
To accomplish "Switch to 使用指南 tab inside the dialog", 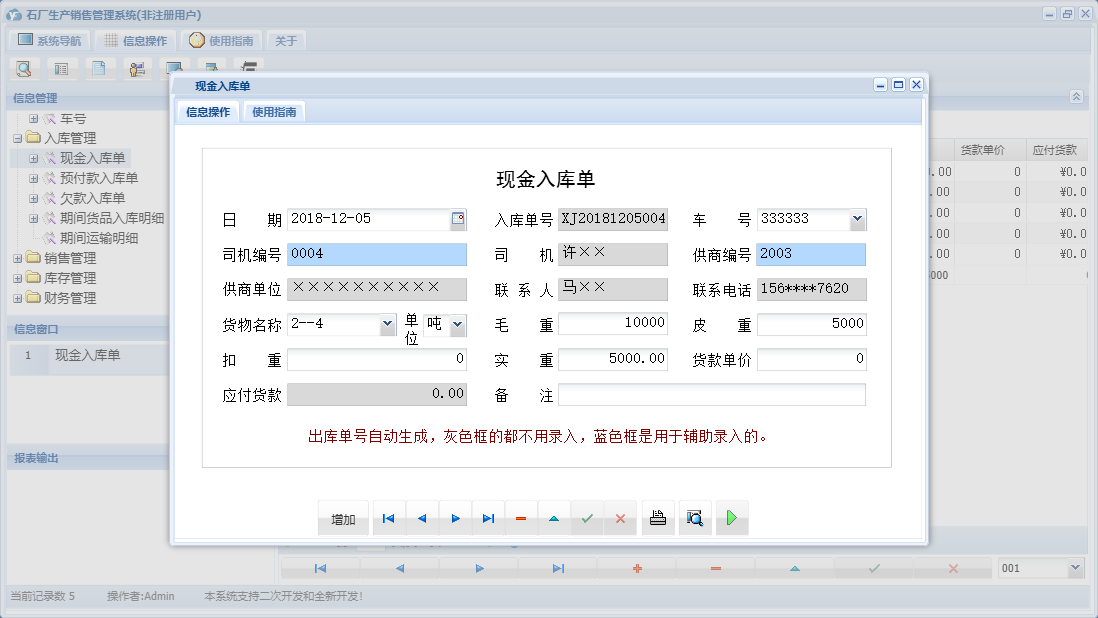I will click(274, 112).
